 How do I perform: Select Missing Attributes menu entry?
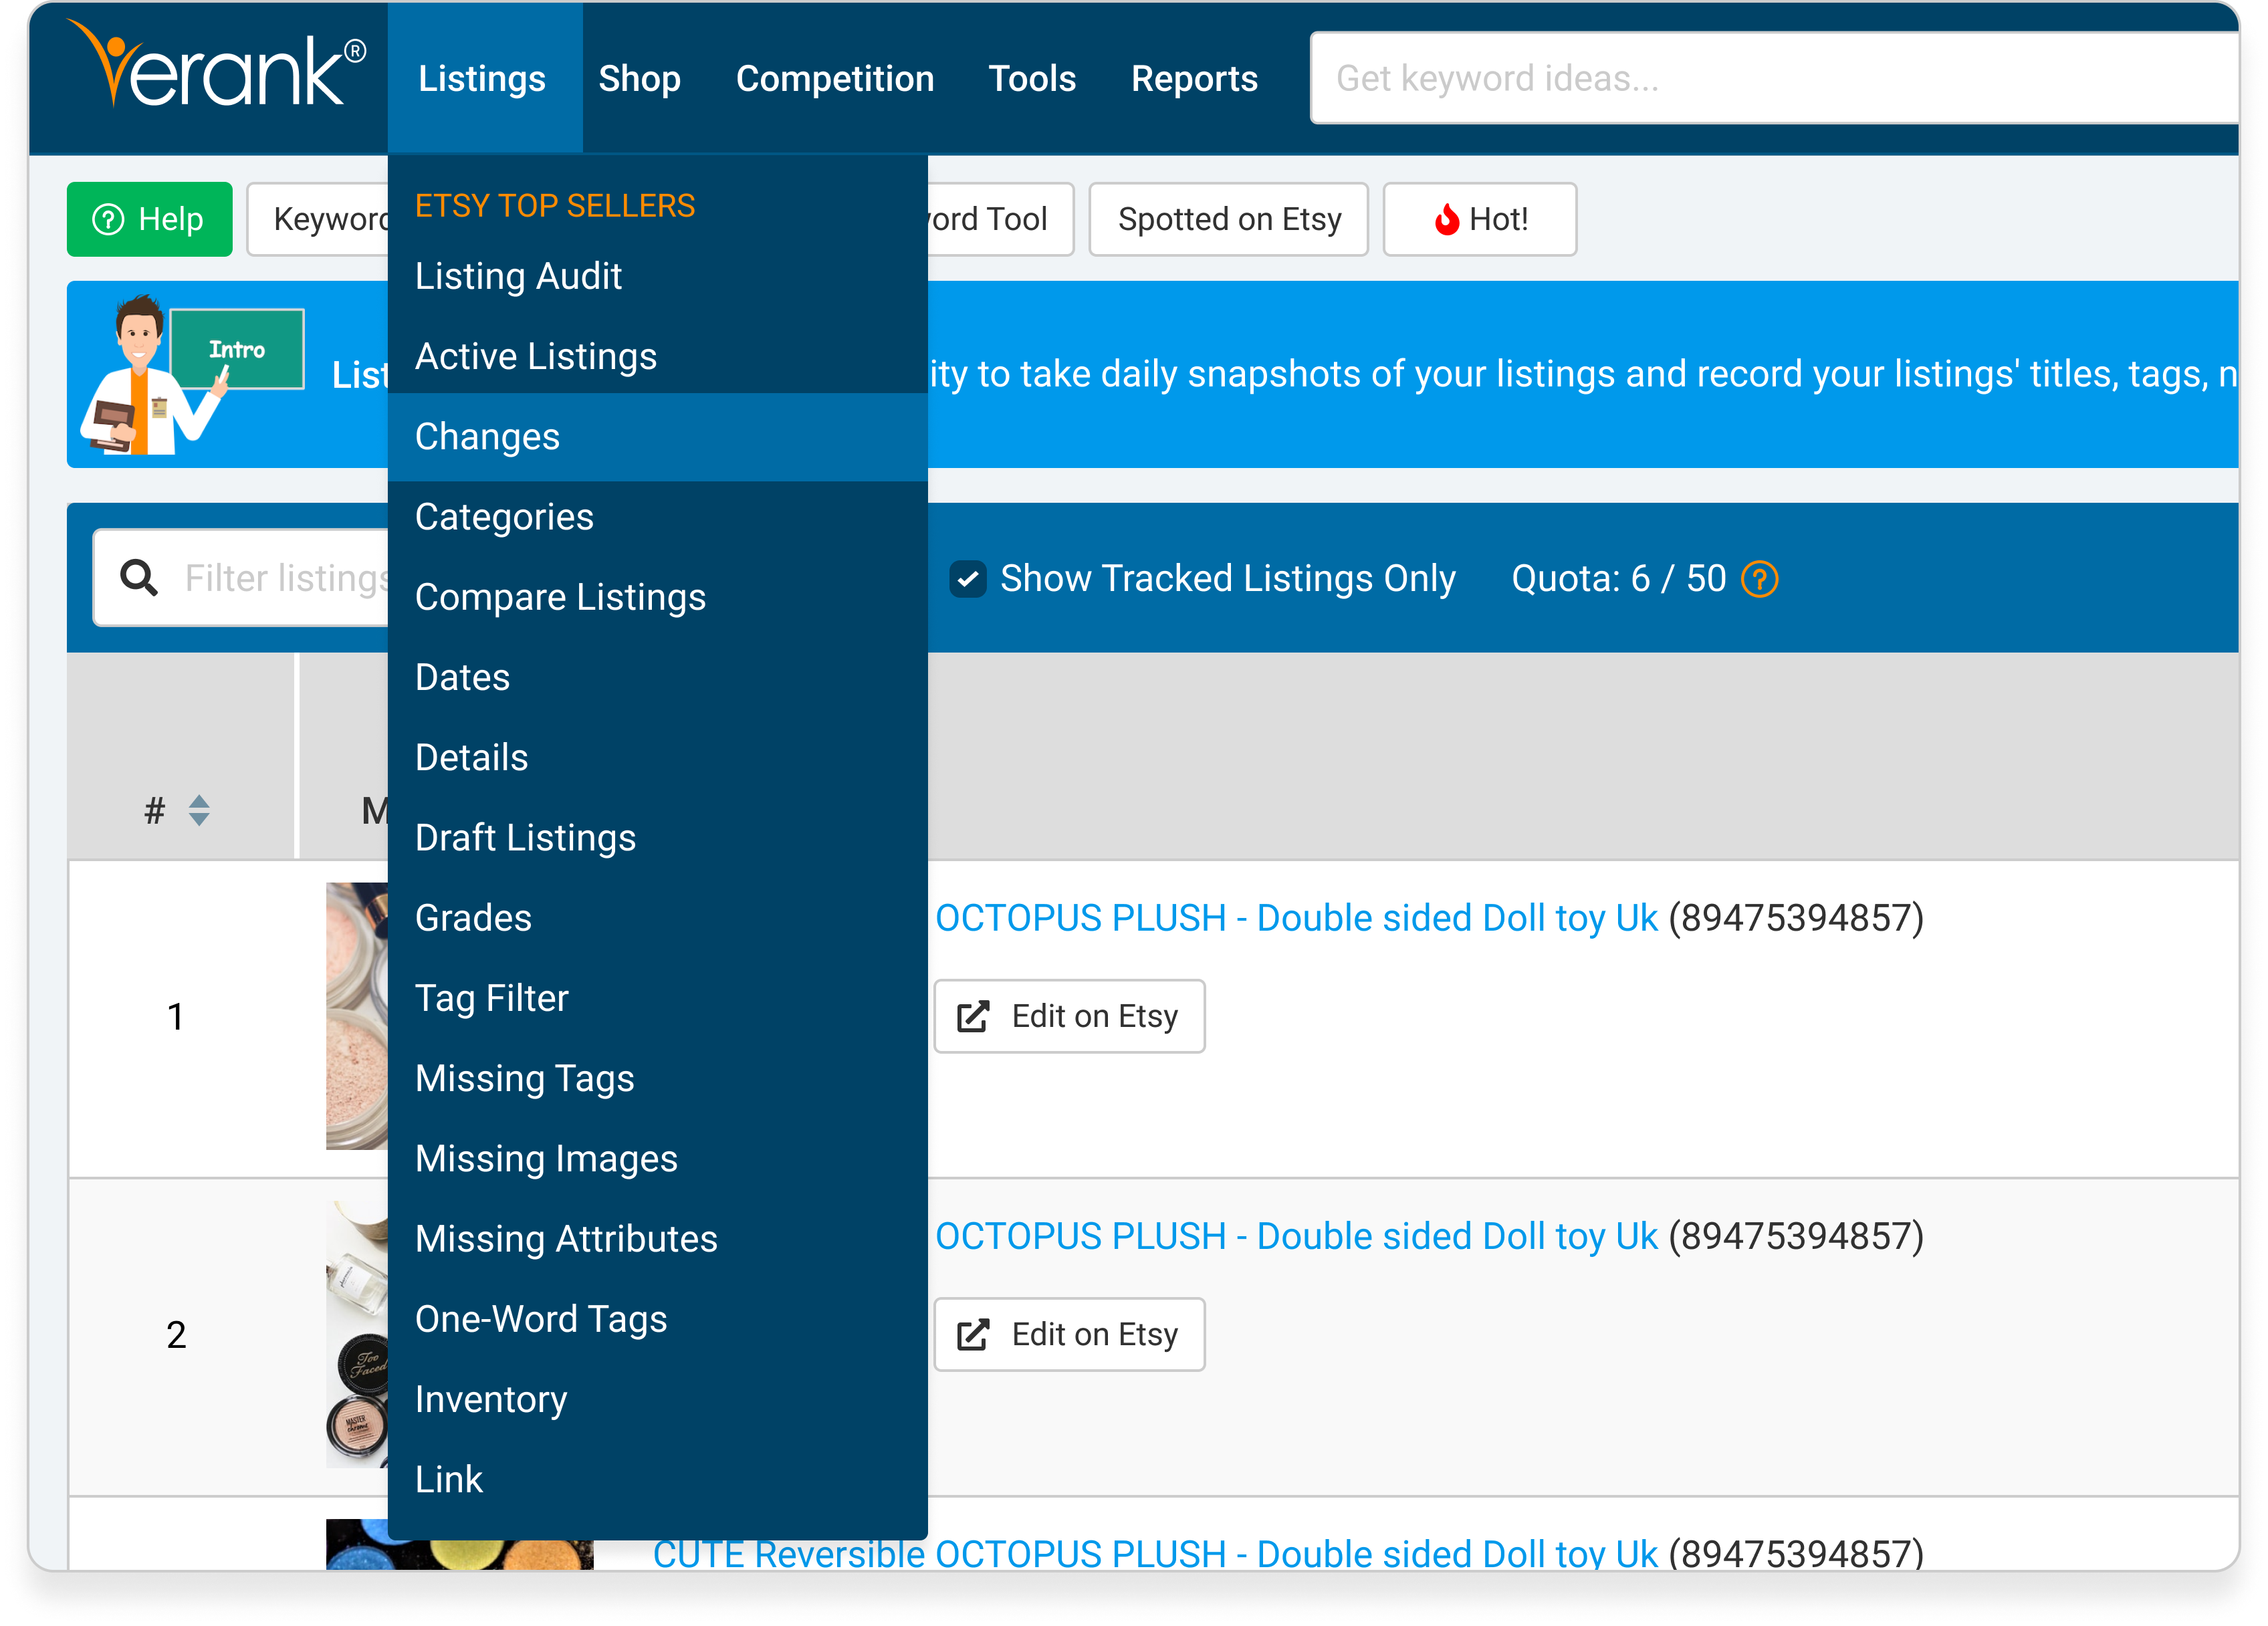click(x=657, y=1239)
